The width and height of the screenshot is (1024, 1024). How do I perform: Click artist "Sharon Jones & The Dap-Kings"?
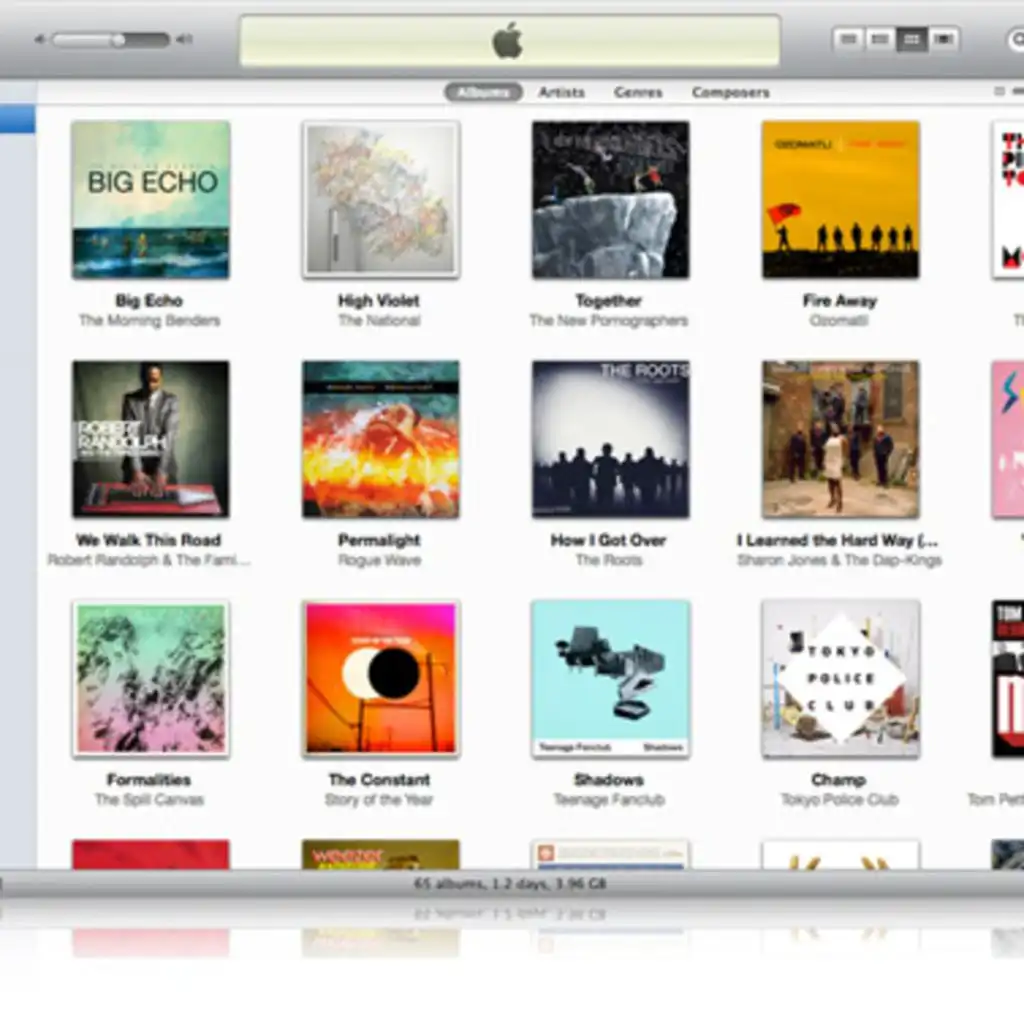point(839,560)
